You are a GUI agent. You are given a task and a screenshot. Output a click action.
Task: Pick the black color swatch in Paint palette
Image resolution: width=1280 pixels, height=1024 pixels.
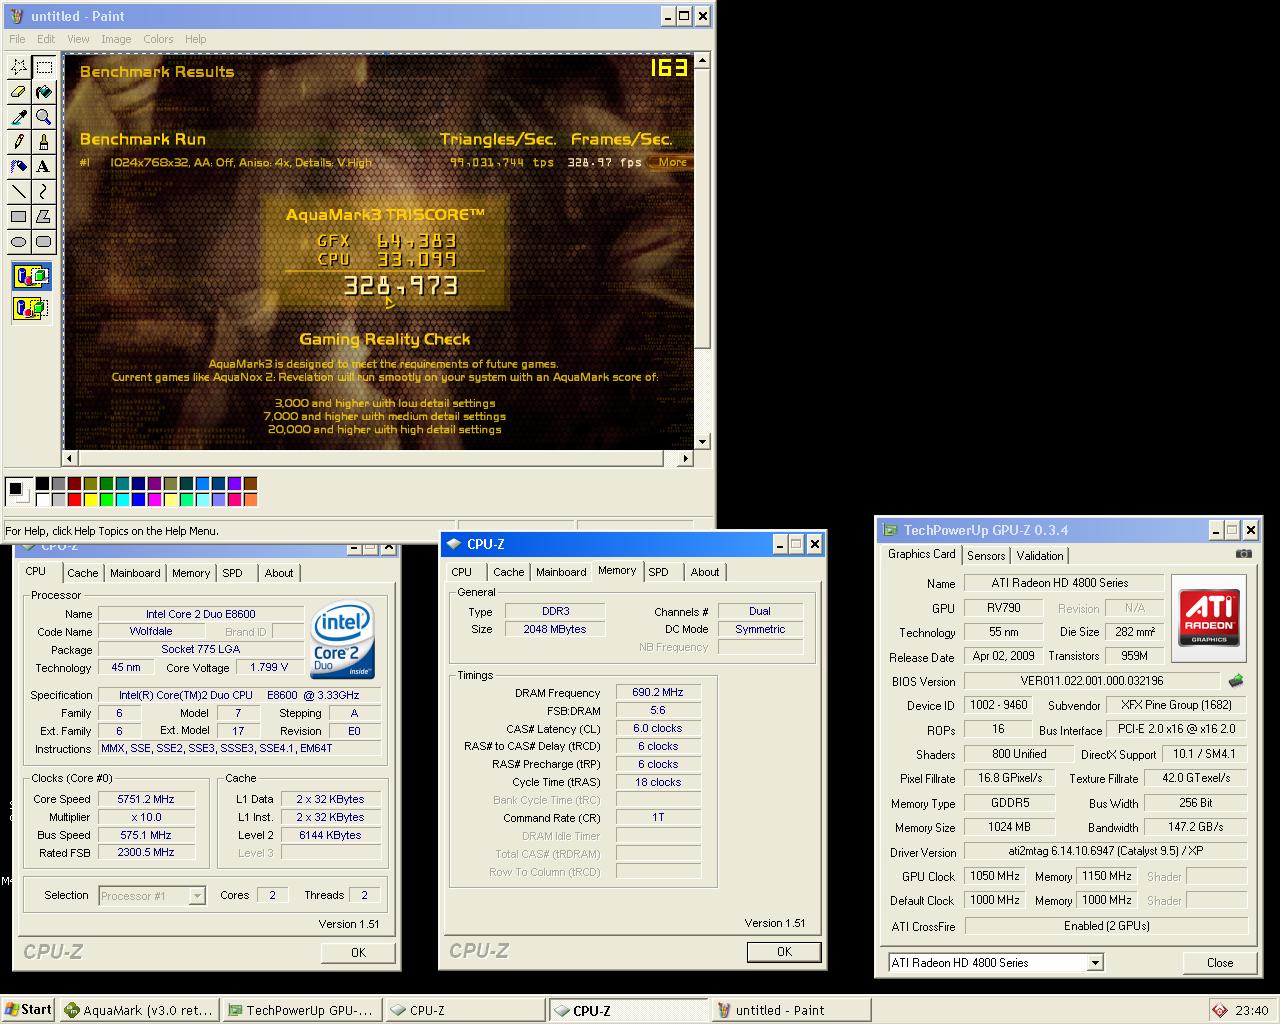point(42,484)
